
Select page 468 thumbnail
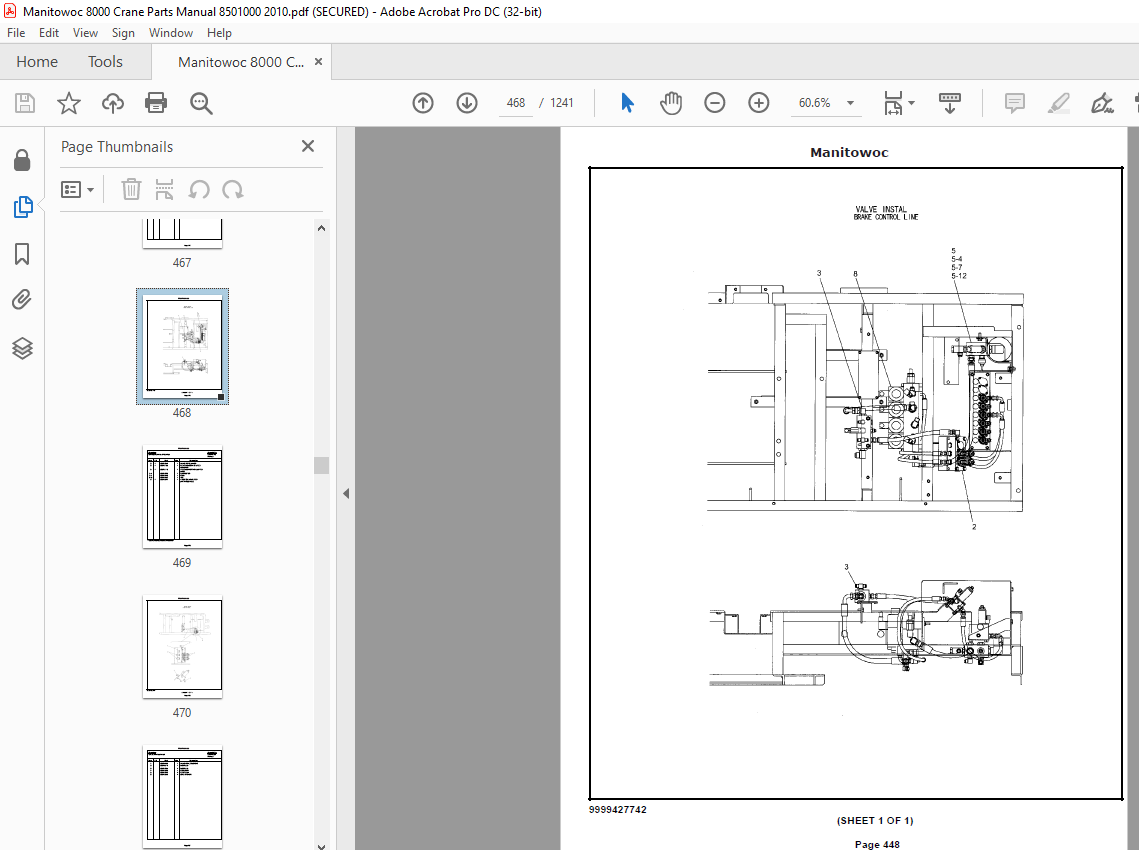(x=182, y=346)
